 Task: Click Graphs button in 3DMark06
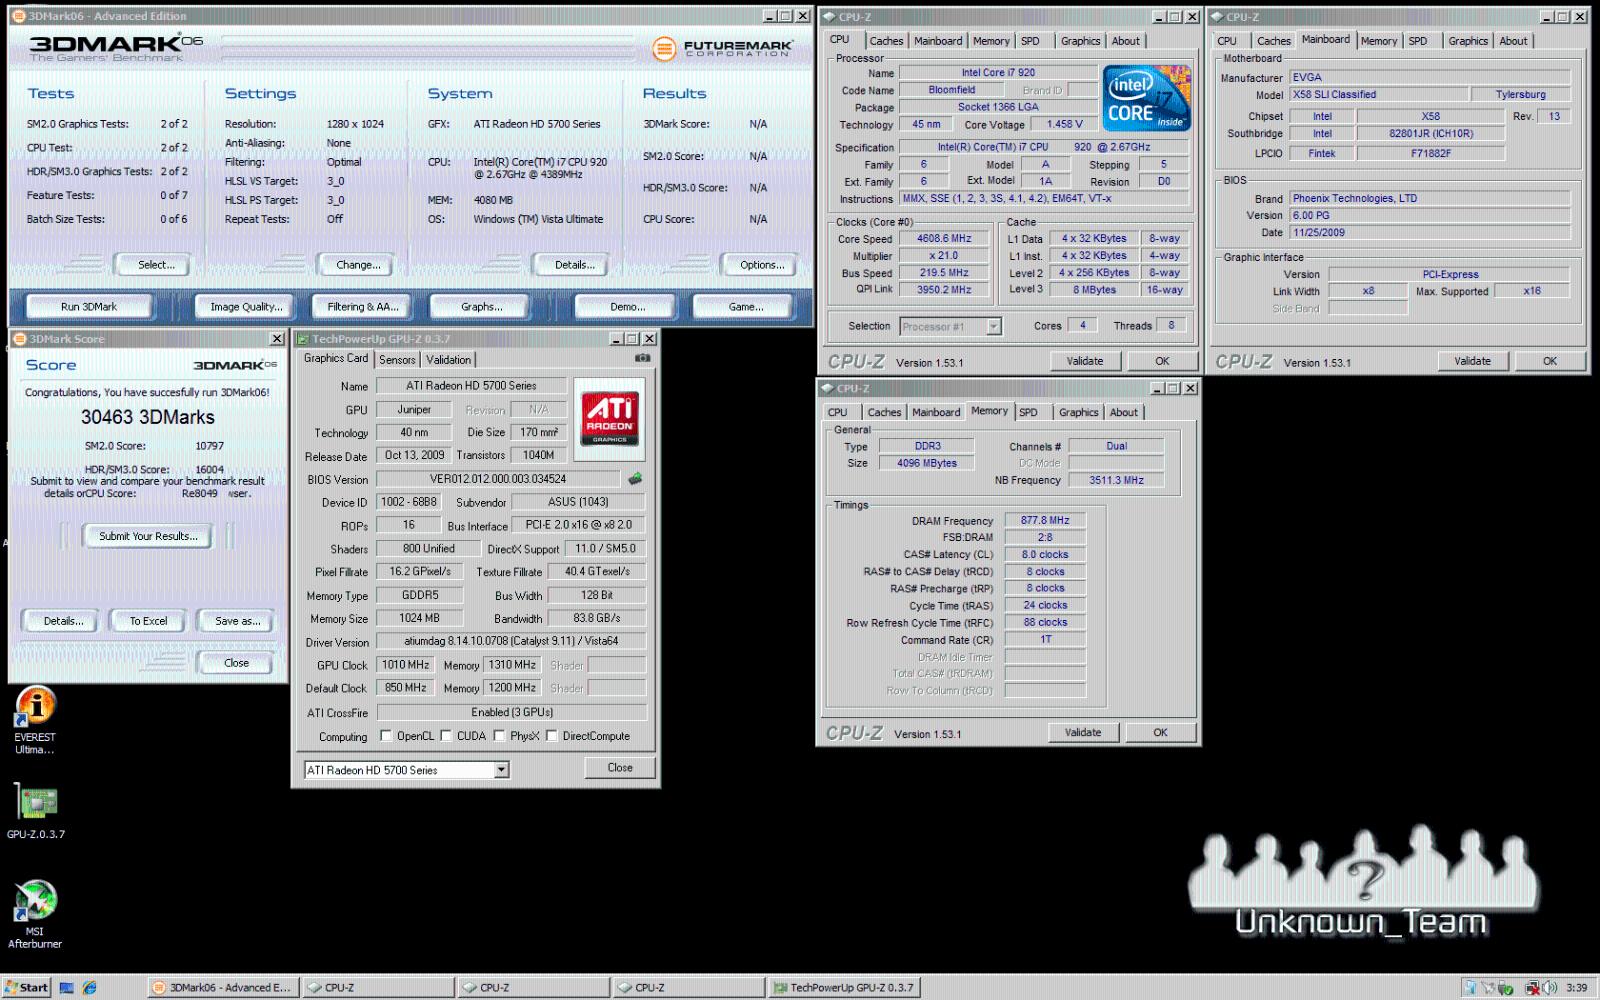point(481,307)
